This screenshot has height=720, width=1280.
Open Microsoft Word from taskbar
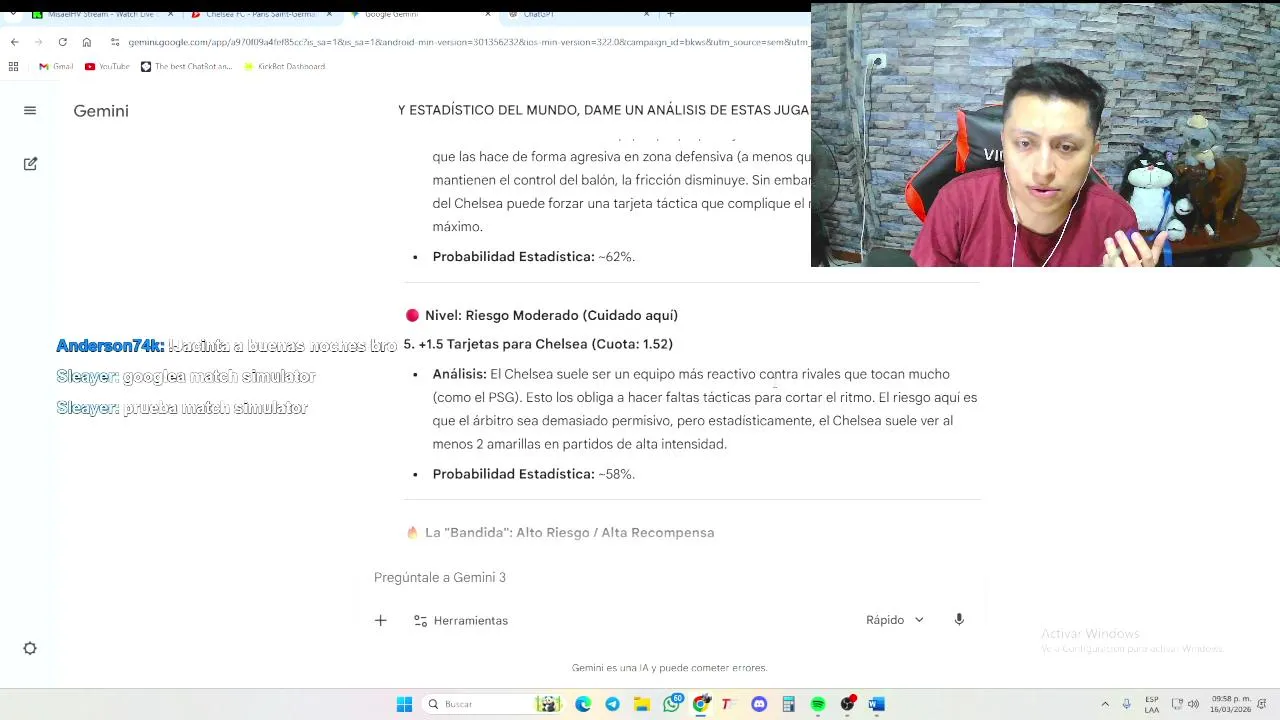tap(877, 704)
